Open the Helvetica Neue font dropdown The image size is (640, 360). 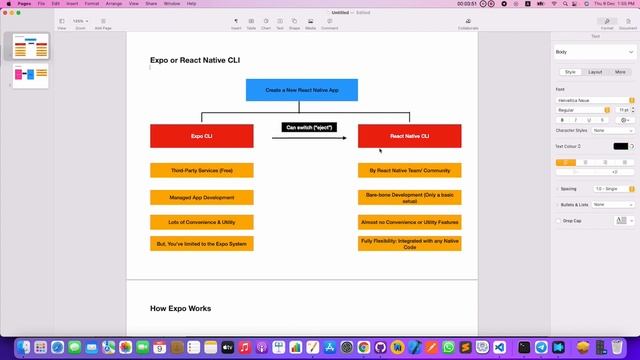[595, 100]
